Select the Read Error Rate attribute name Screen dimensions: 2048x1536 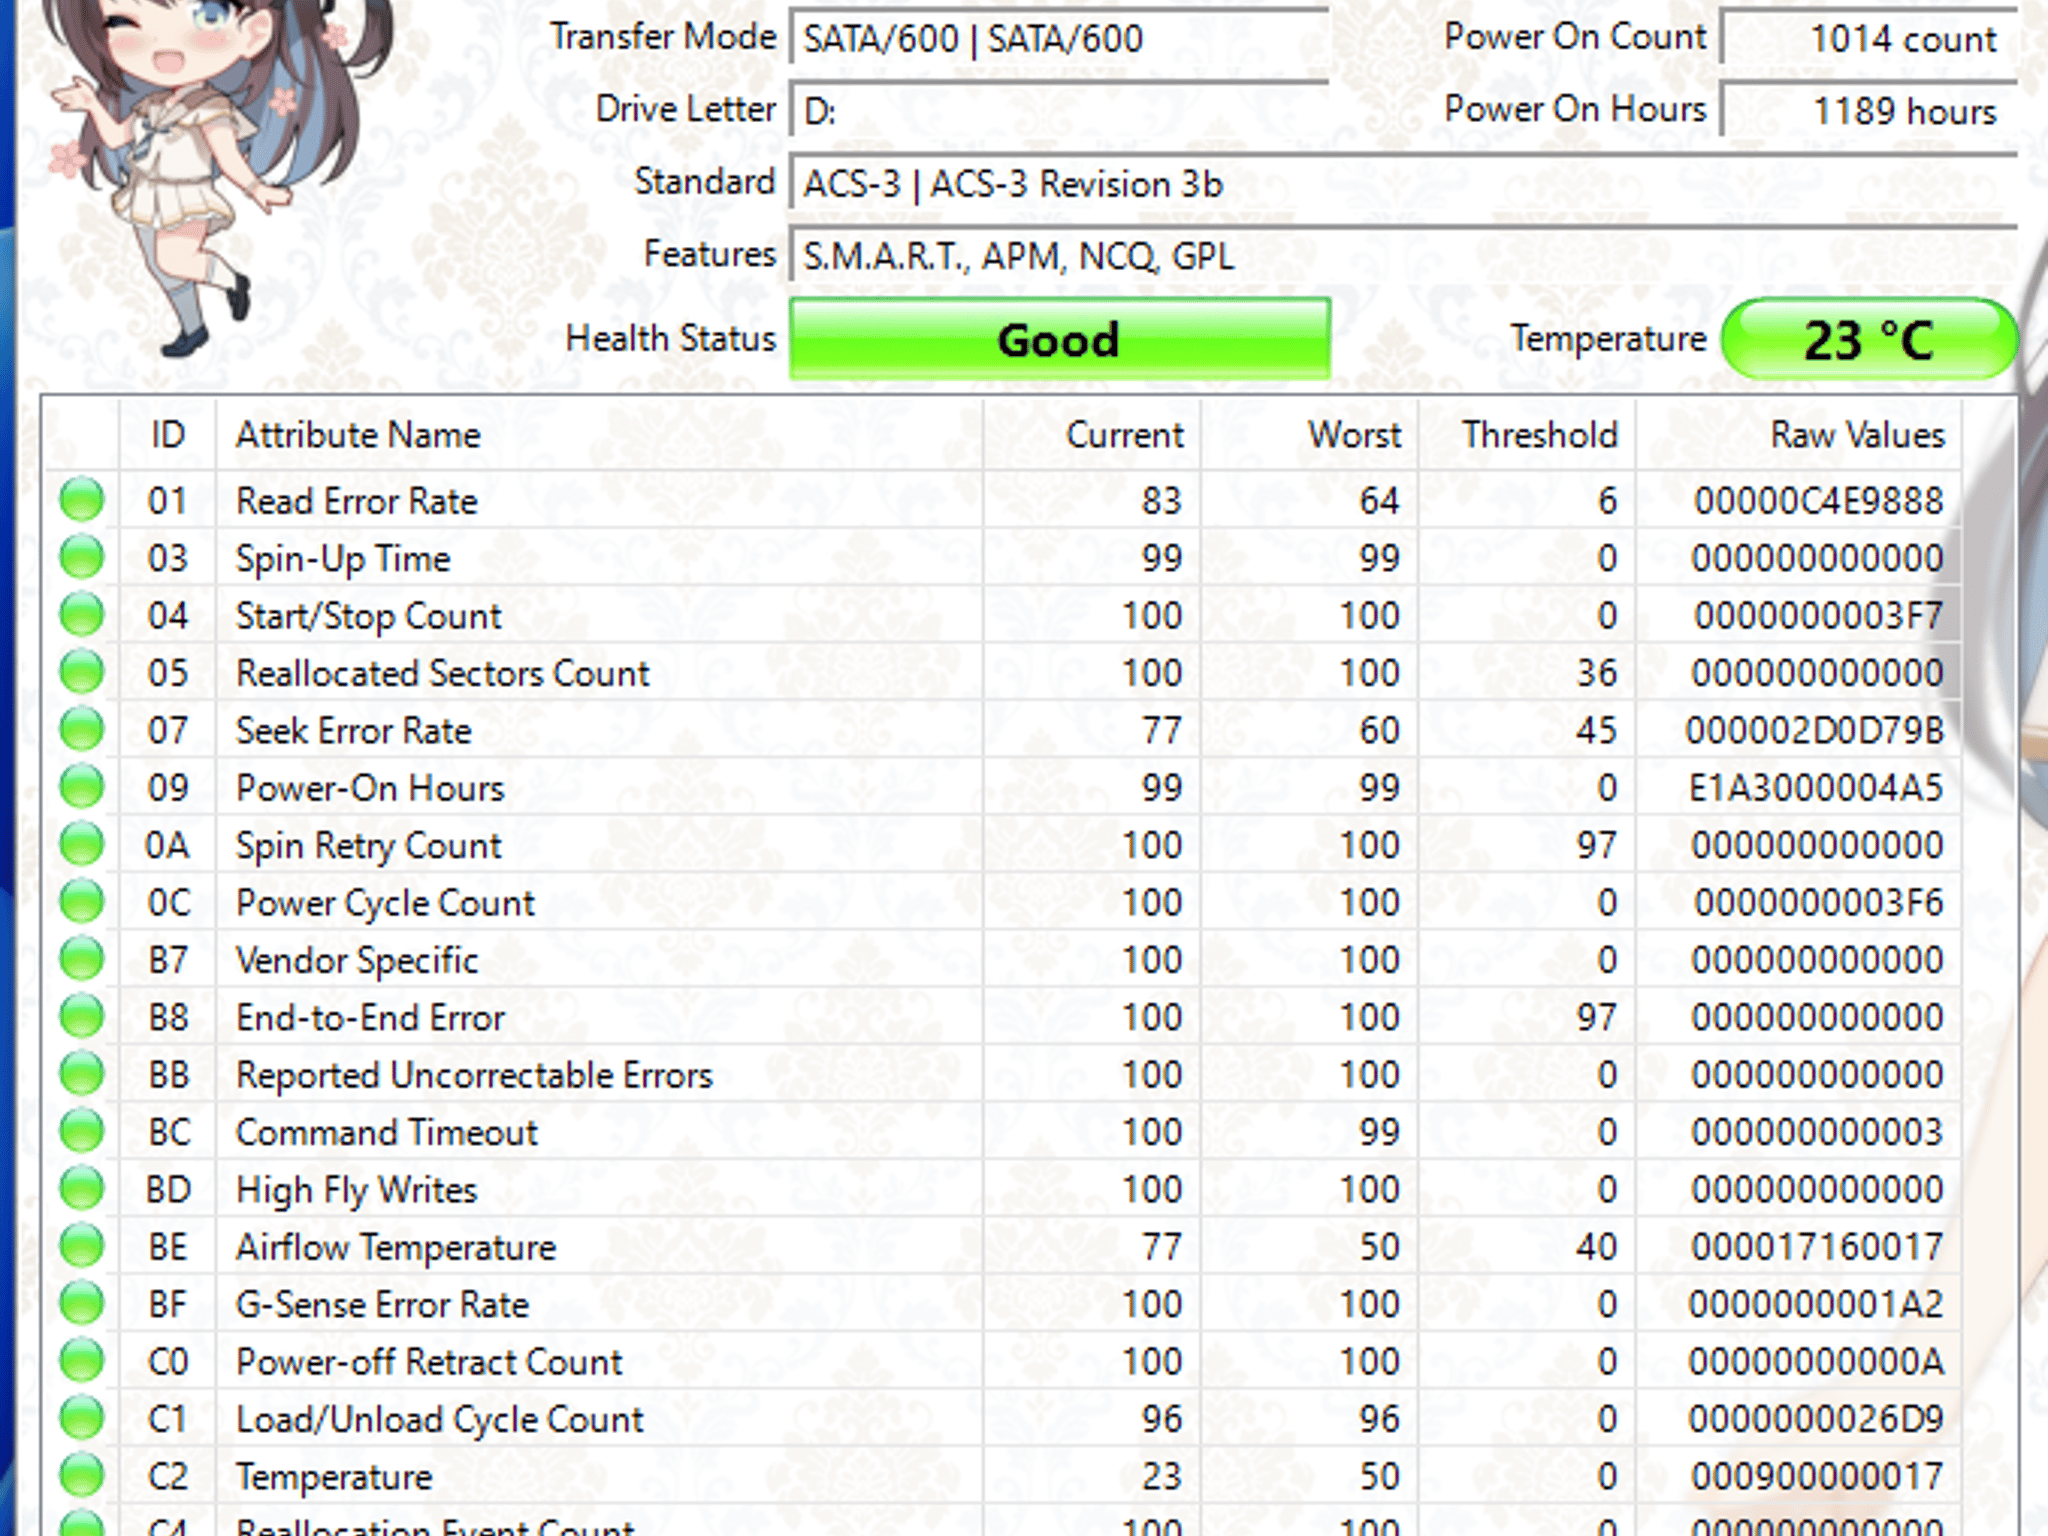tap(357, 501)
